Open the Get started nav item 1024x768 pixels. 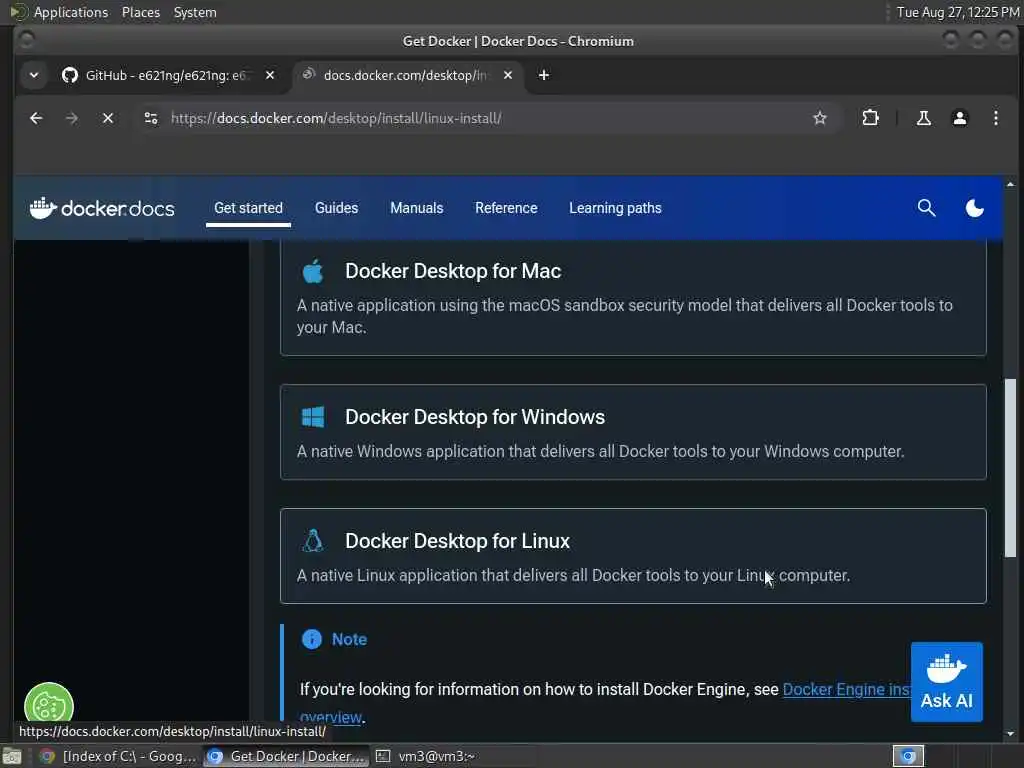click(x=248, y=208)
